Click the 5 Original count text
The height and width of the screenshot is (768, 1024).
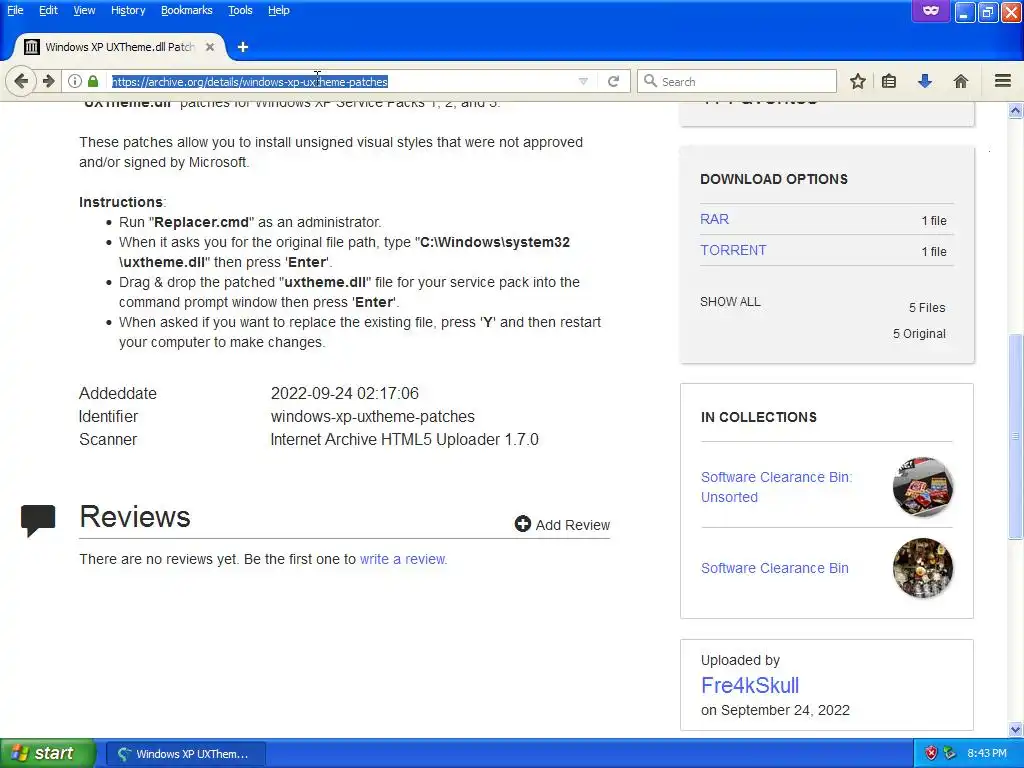pyautogui.click(x=919, y=334)
